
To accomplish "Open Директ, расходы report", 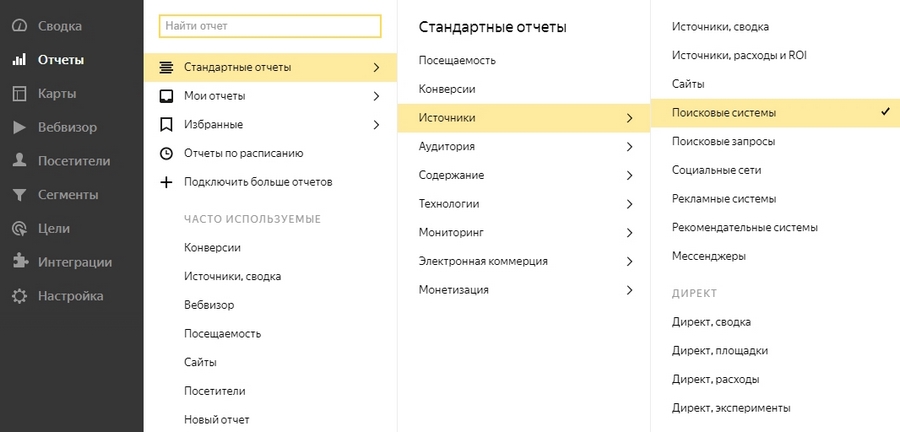I will tap(716, 379).
